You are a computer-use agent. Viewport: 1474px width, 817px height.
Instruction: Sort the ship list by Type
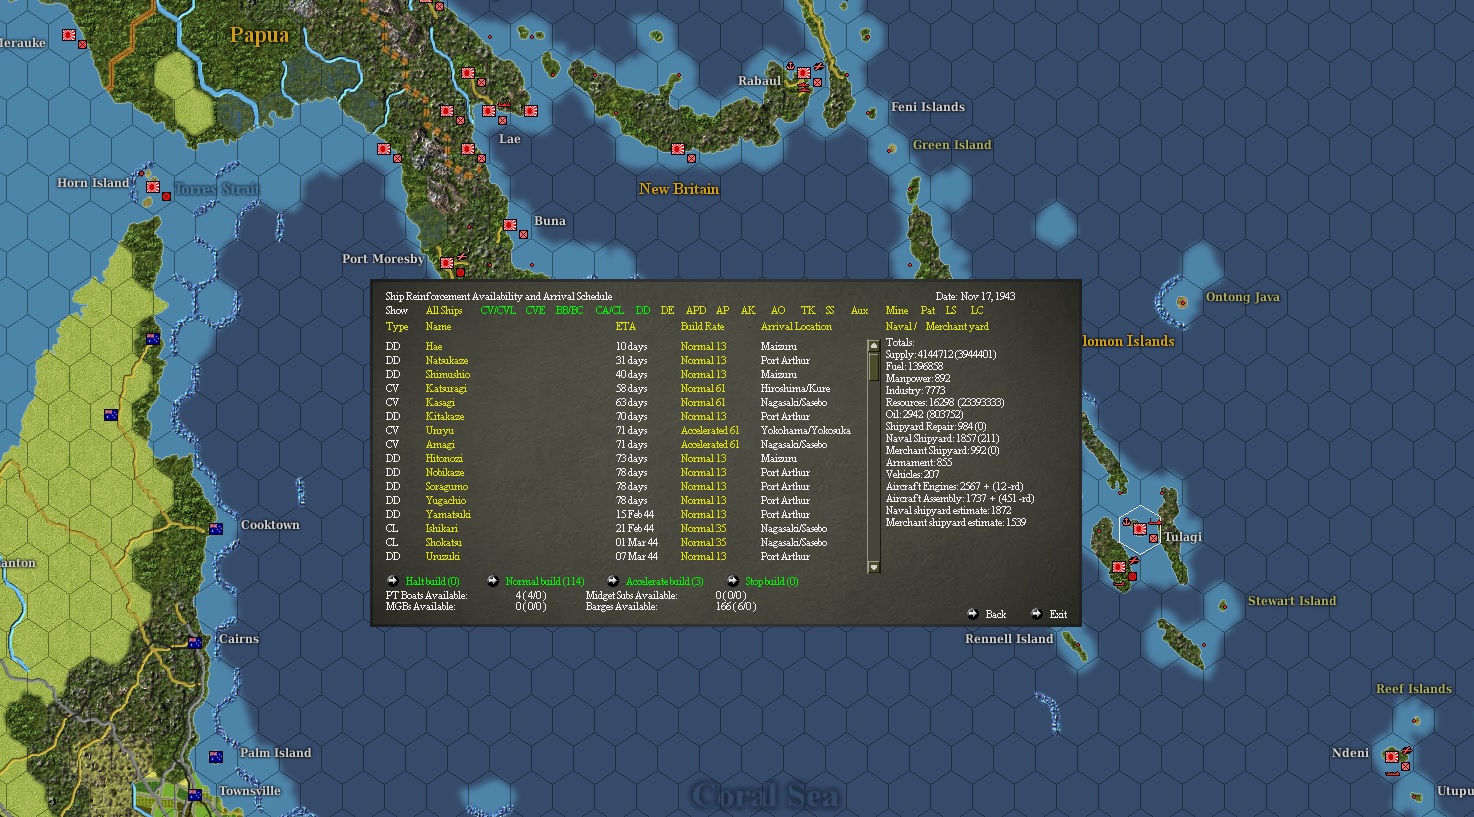397,327
